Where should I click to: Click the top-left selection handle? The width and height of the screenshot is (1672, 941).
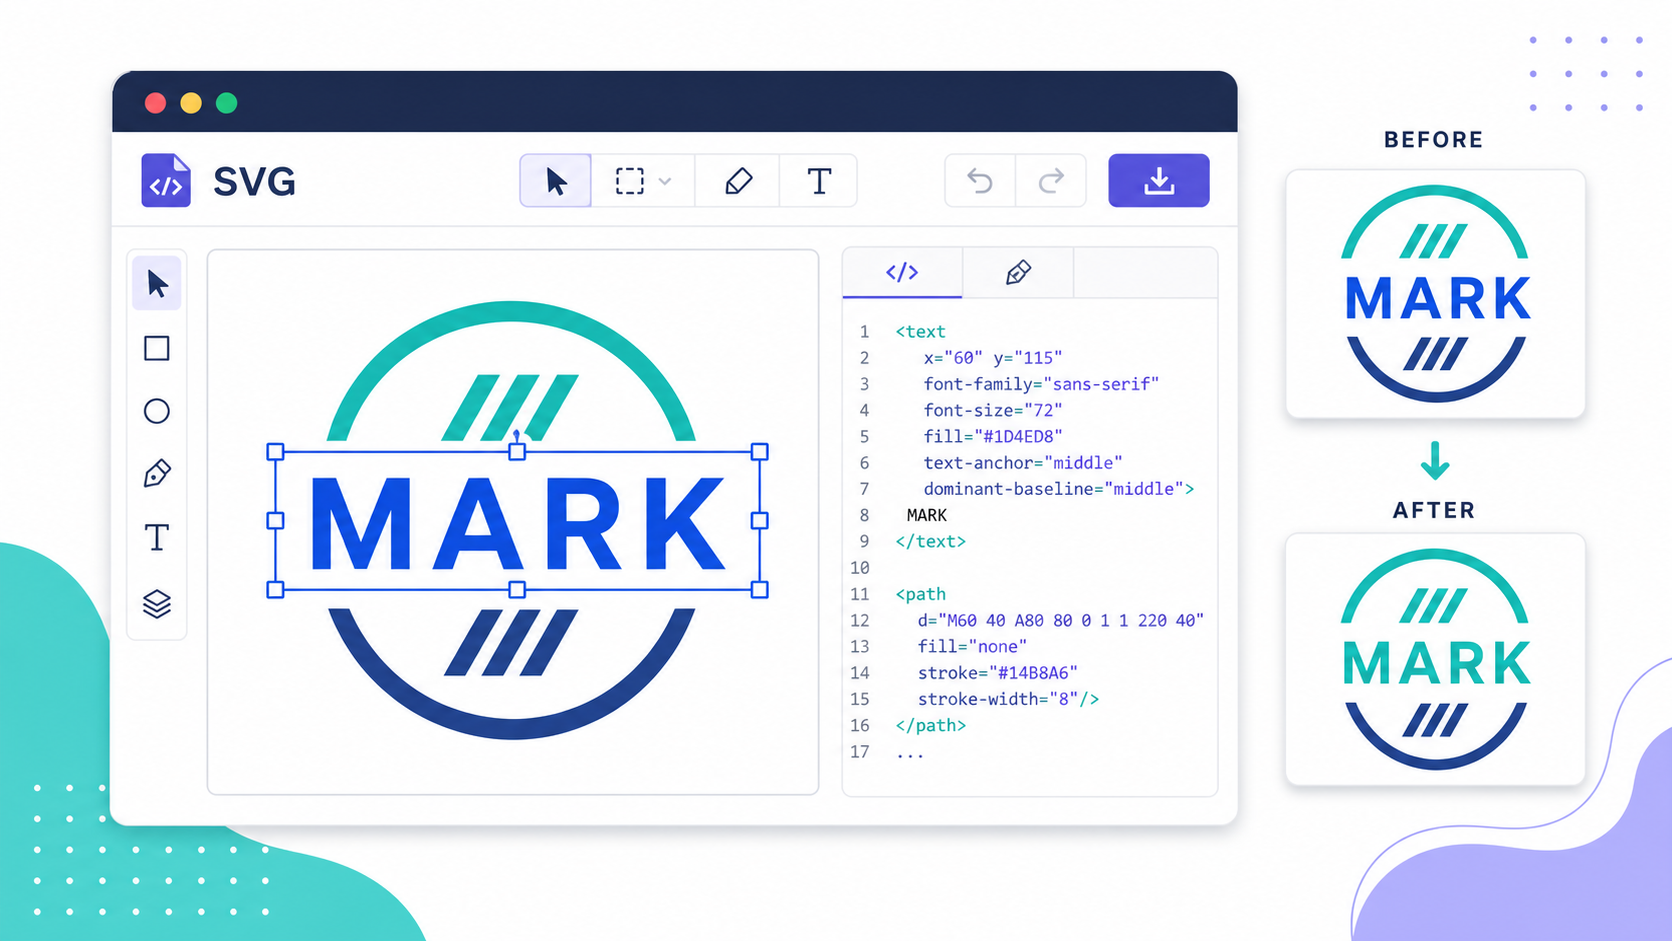point(276,452)
